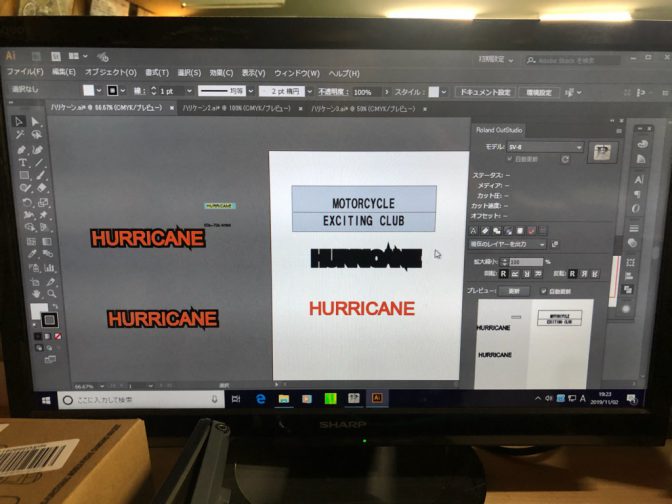Image resolution: width=672 pixels, height=504 pixels.
Task: Open Illustrator from the Windows taskbar
Action: pyautogui.click(x=378, y=397)
